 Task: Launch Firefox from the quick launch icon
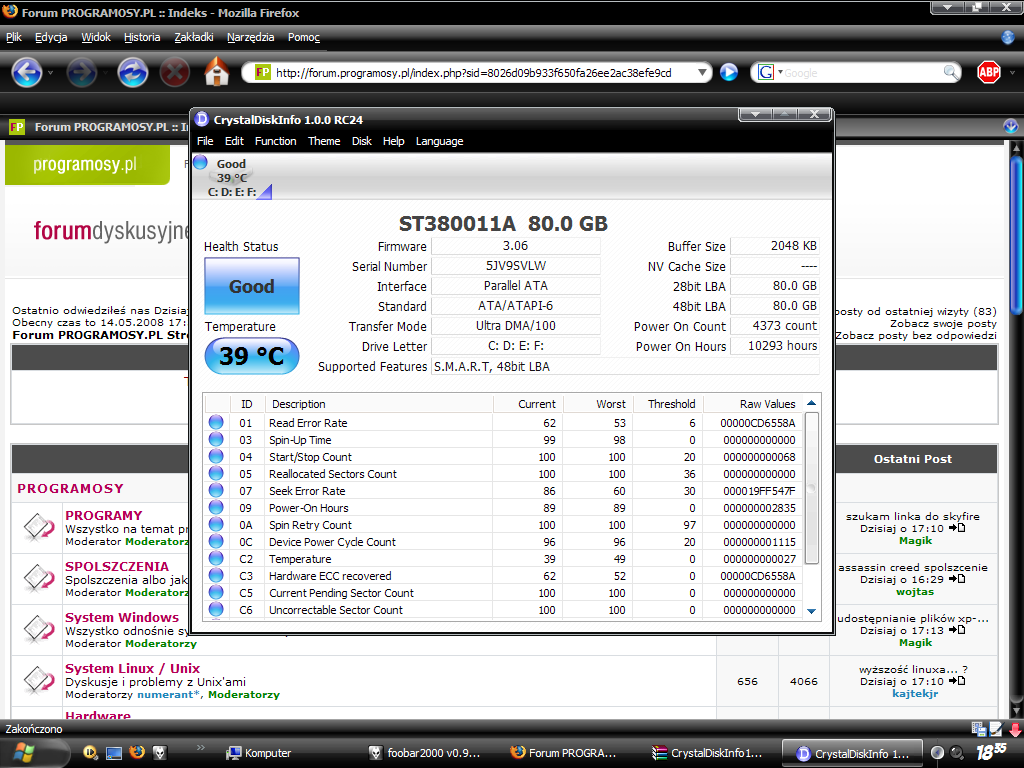[136, 752]
